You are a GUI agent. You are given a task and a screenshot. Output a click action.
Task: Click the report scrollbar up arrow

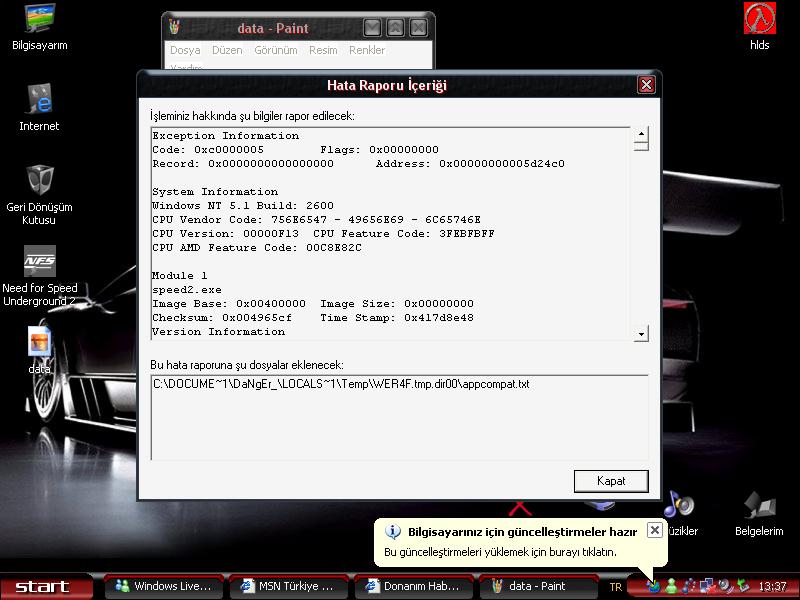coord(641,134)
